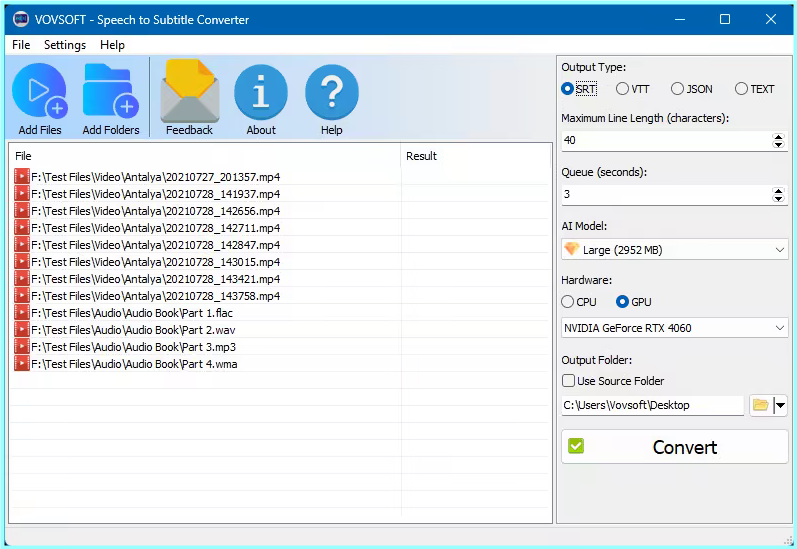Click the Queue seconds spinner arrows
Viewport: 797px width, 549px height.
pos(778,194)
